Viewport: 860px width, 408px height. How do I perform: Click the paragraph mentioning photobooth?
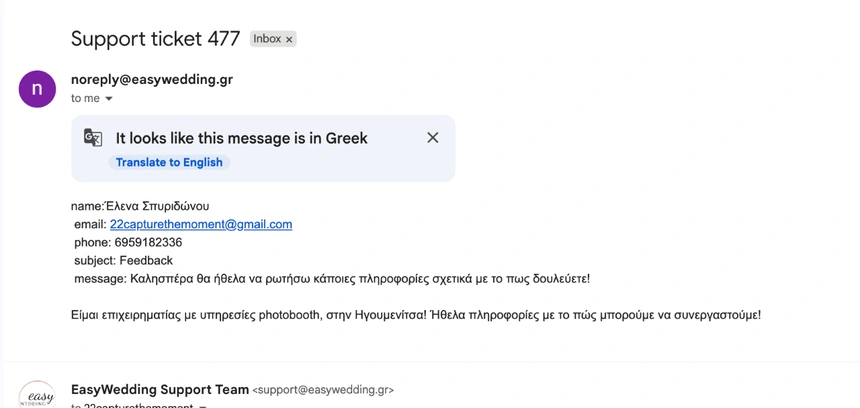[x=415, y=315]
